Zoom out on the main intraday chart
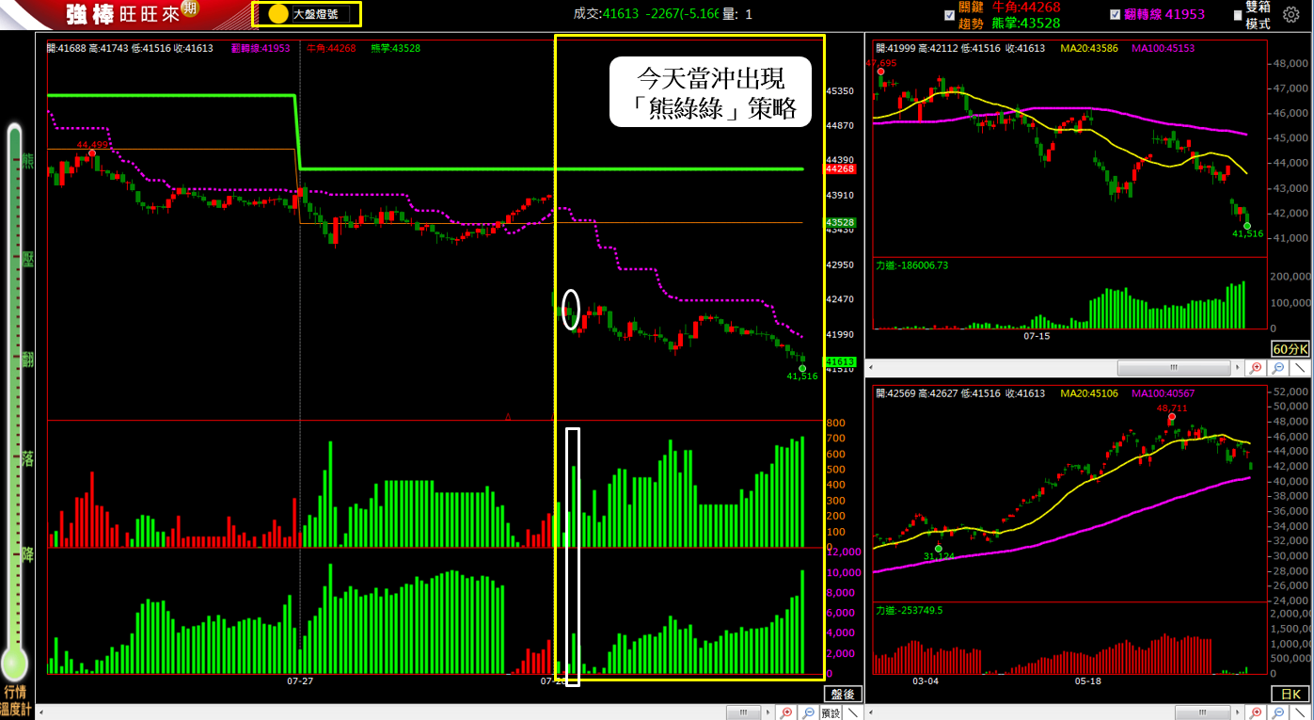Image resolution: width=1314 pixels, height=720 pixels. coord(808,712)
